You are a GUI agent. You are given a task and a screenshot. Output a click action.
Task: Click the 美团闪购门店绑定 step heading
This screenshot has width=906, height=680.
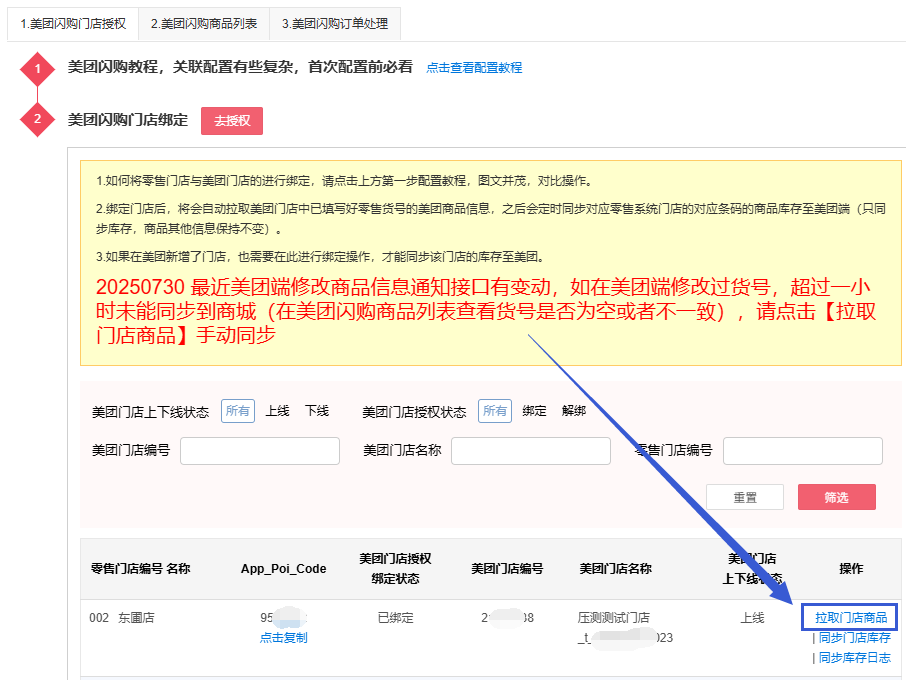coord(128,120)
